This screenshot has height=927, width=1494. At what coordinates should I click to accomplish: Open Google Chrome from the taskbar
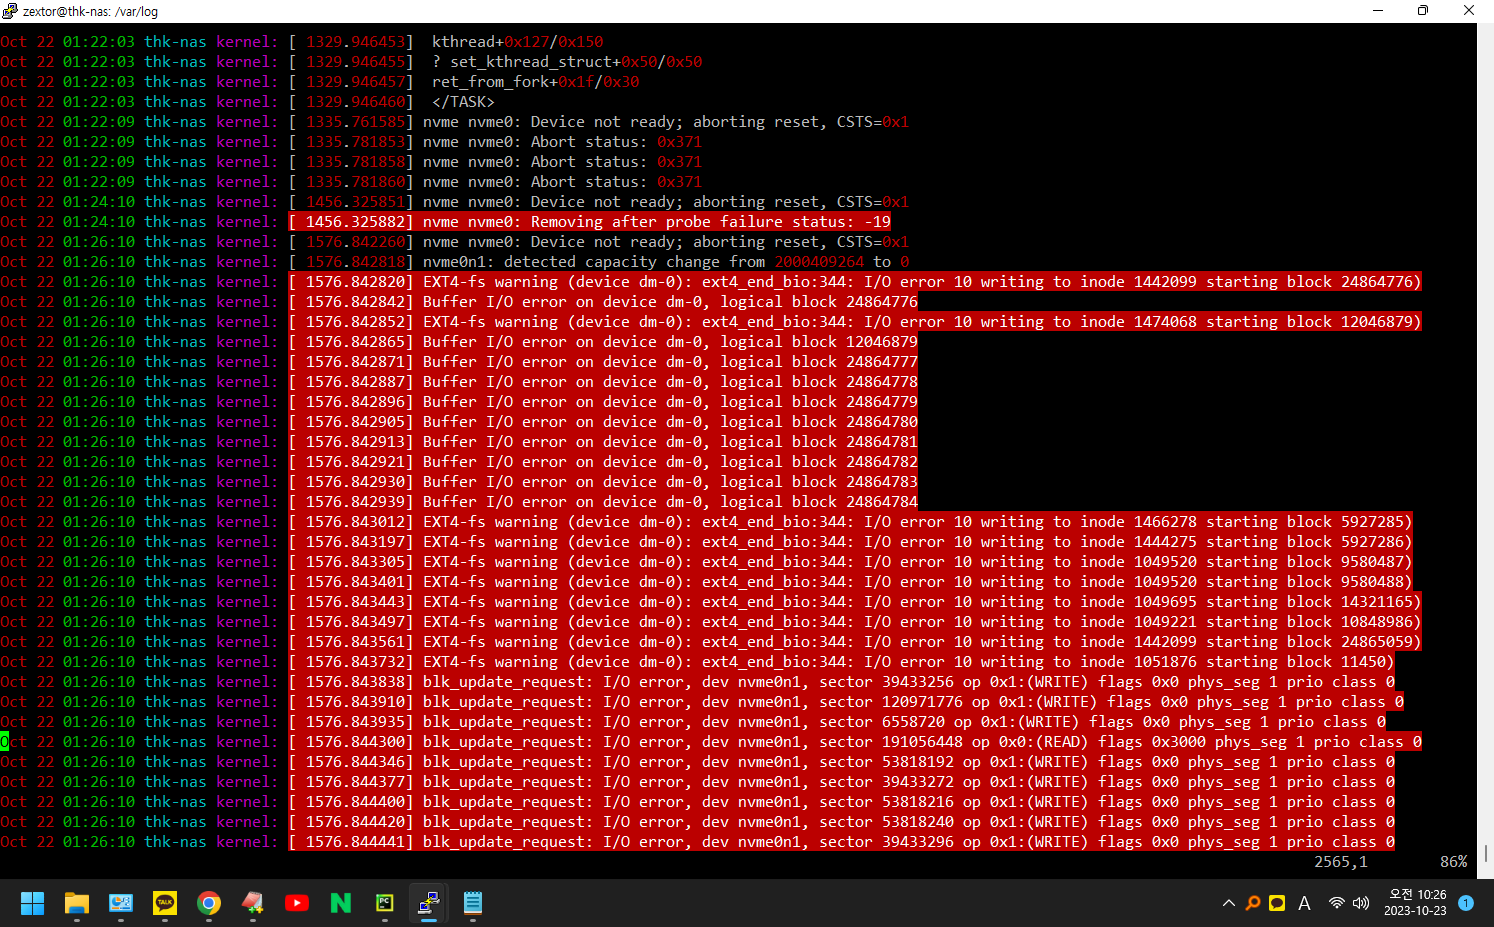click(209, 903)
